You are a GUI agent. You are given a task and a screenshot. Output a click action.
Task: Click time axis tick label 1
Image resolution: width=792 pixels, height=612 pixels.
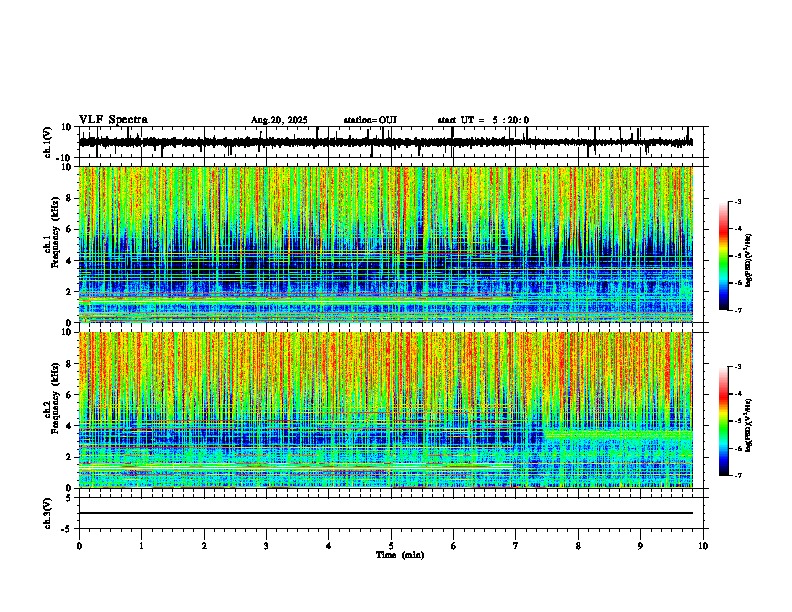(141, 546)
